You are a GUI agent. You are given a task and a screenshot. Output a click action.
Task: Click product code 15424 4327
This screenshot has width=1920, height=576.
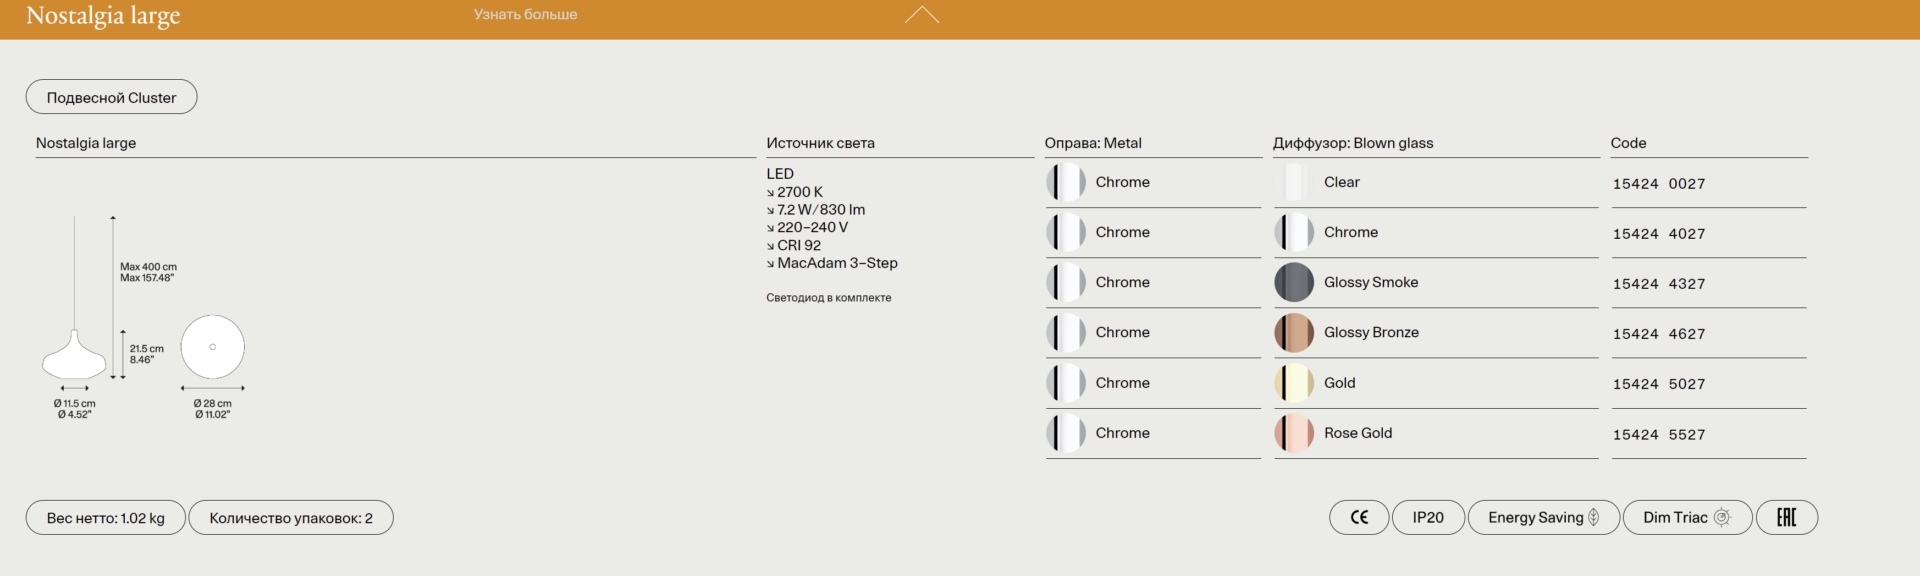(x=1658, y=284)
